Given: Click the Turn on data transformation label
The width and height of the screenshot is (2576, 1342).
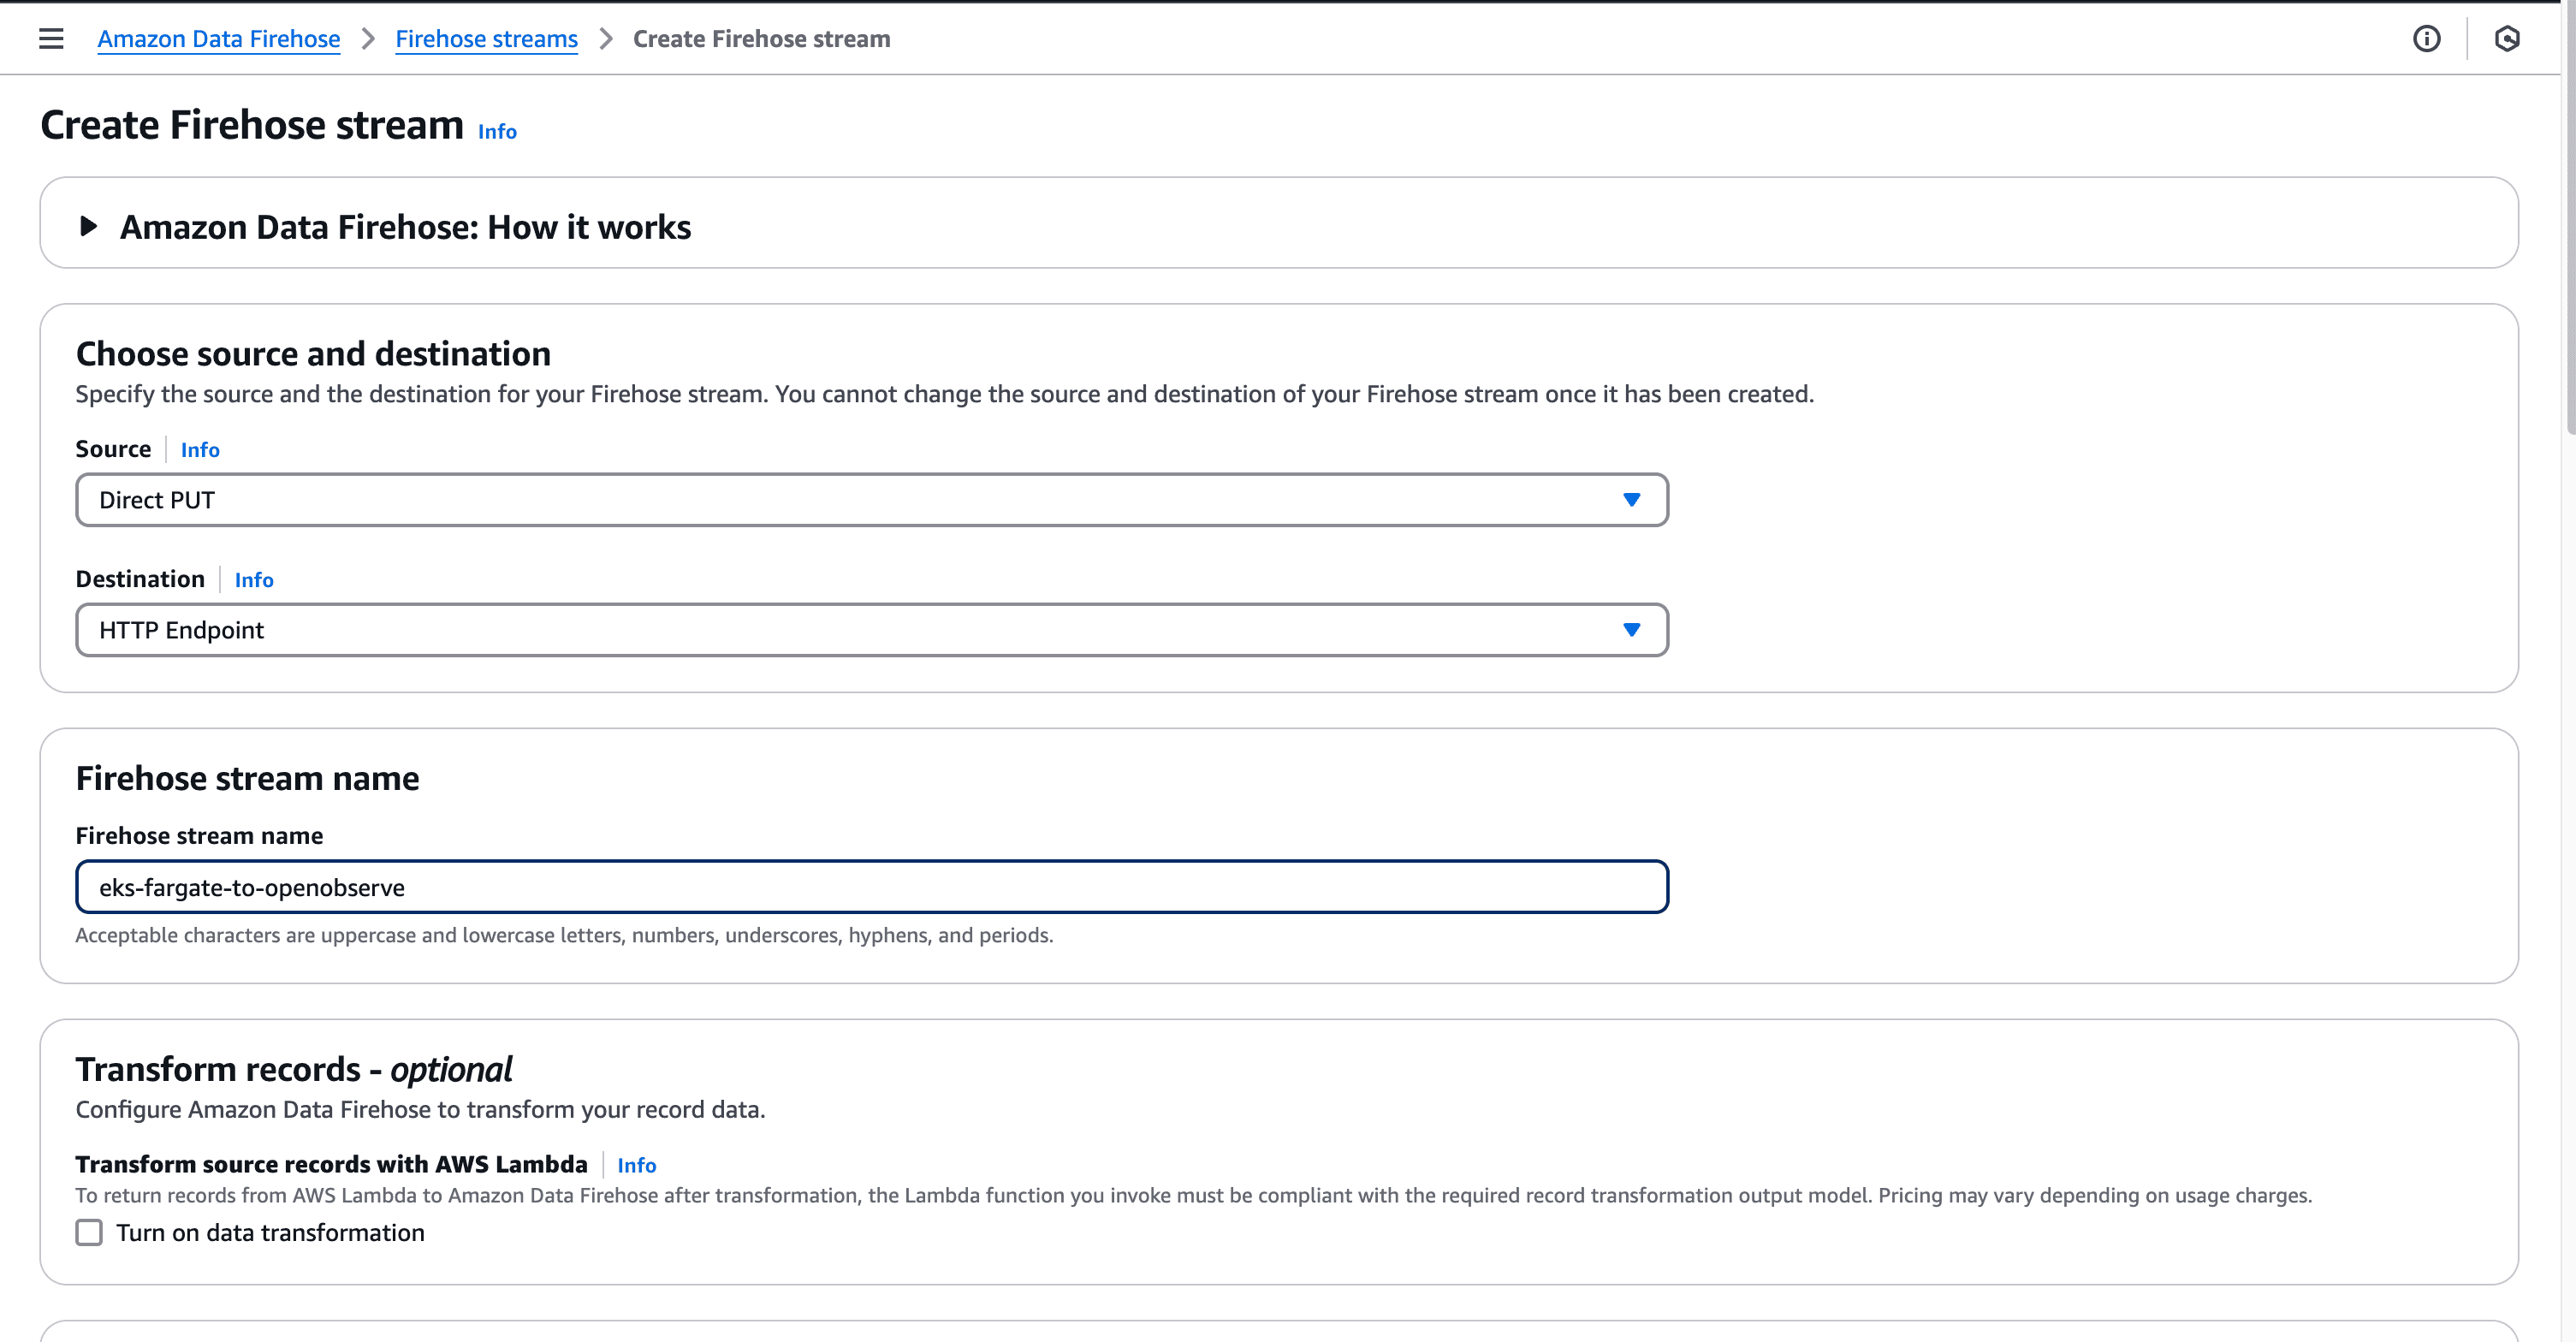Looking at the screenshot, I should pos(270,1232).
